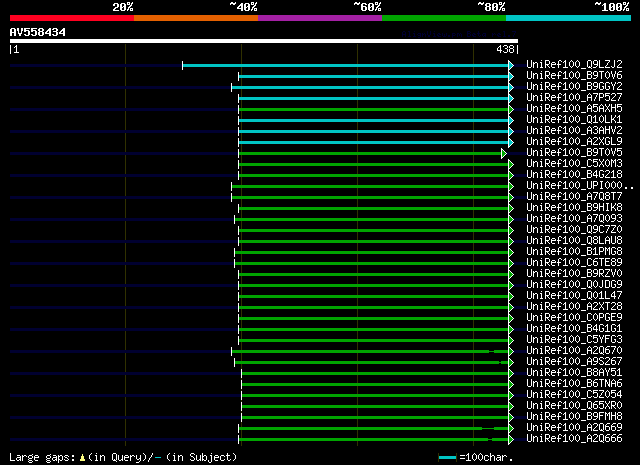
Task: Select the query name AV558434
Action: pos(38,32)
